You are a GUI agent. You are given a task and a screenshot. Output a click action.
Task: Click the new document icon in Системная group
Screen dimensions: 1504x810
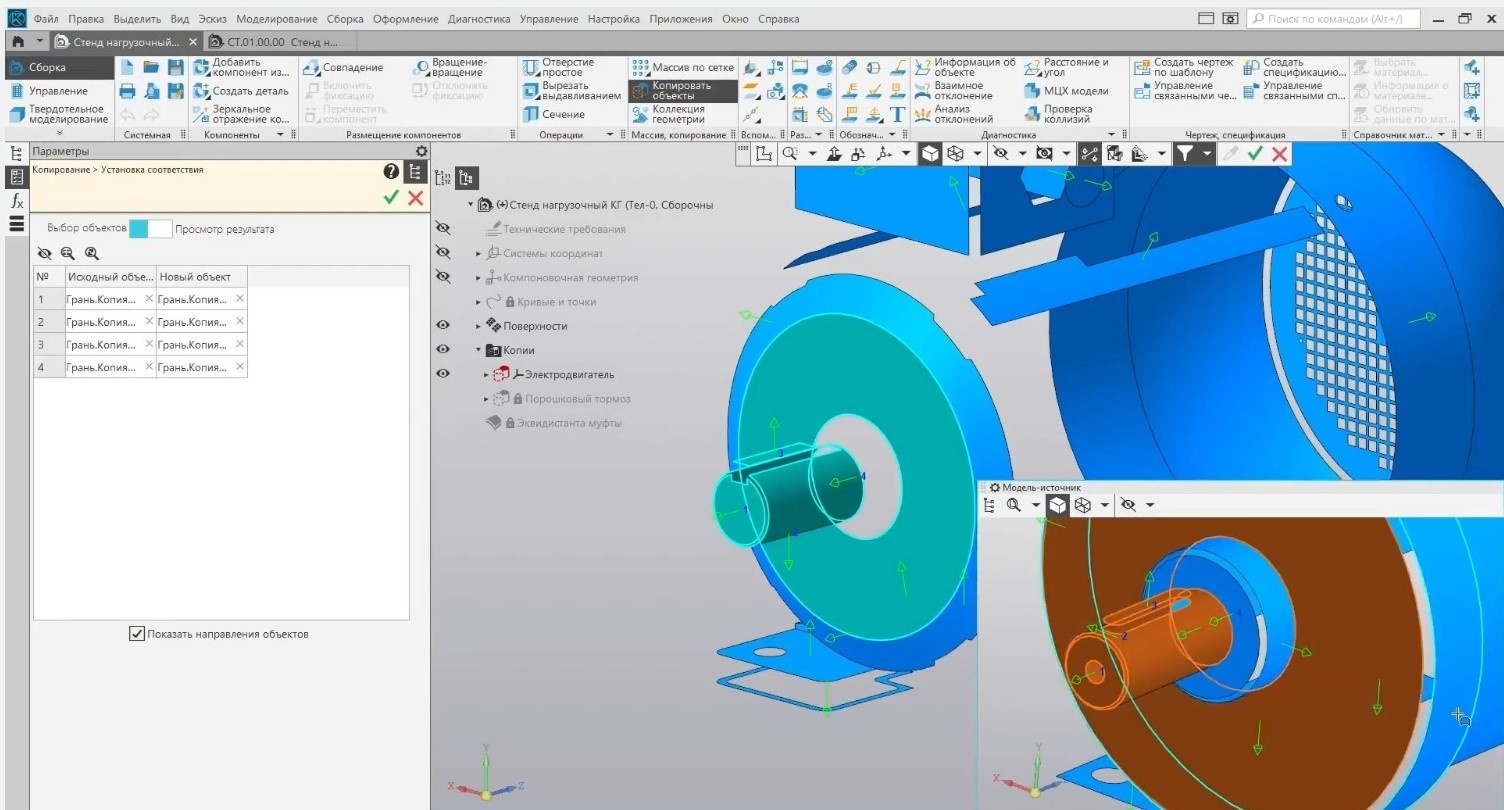[127, 67]
